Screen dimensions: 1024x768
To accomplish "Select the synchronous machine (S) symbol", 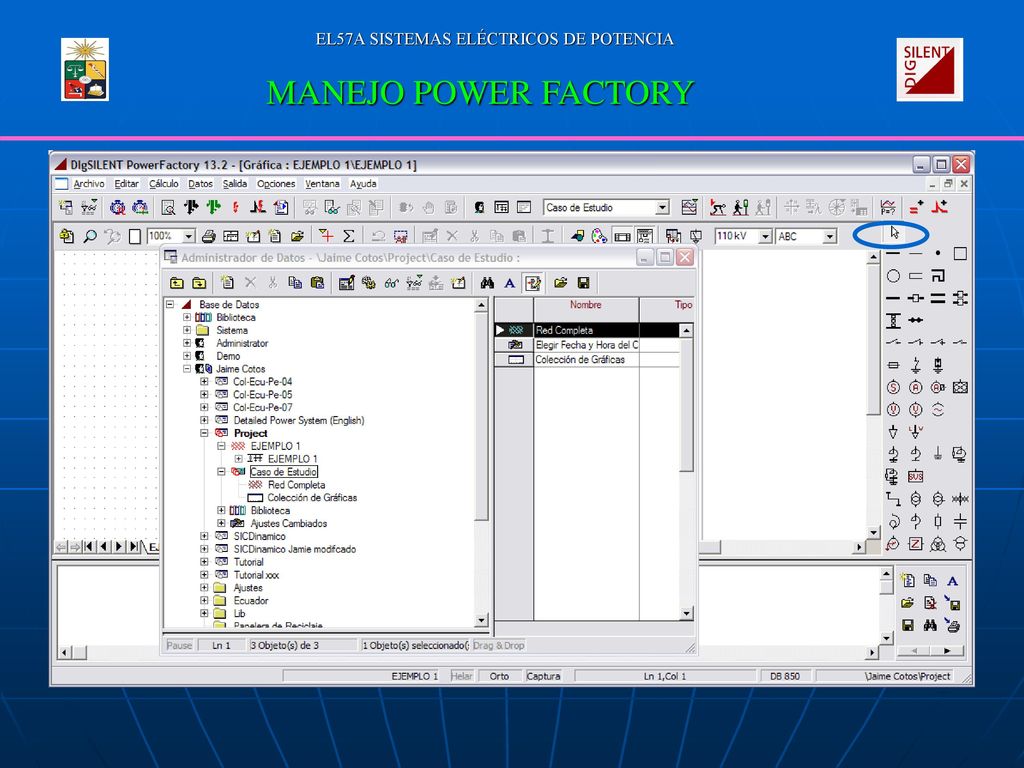I will click(x=893, y=387).
